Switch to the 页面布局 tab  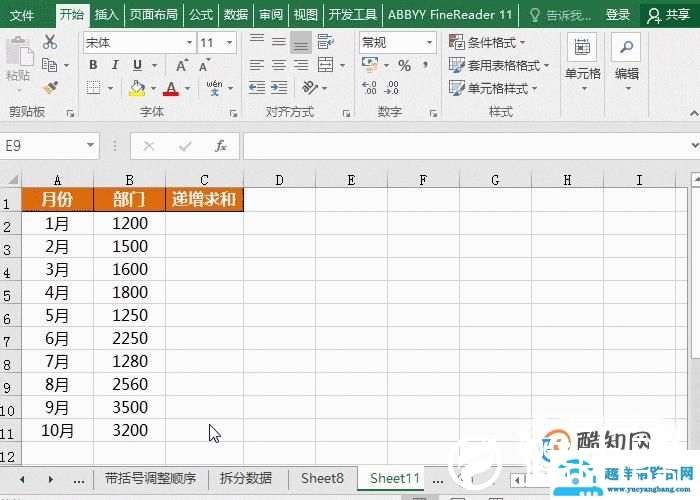154,15
